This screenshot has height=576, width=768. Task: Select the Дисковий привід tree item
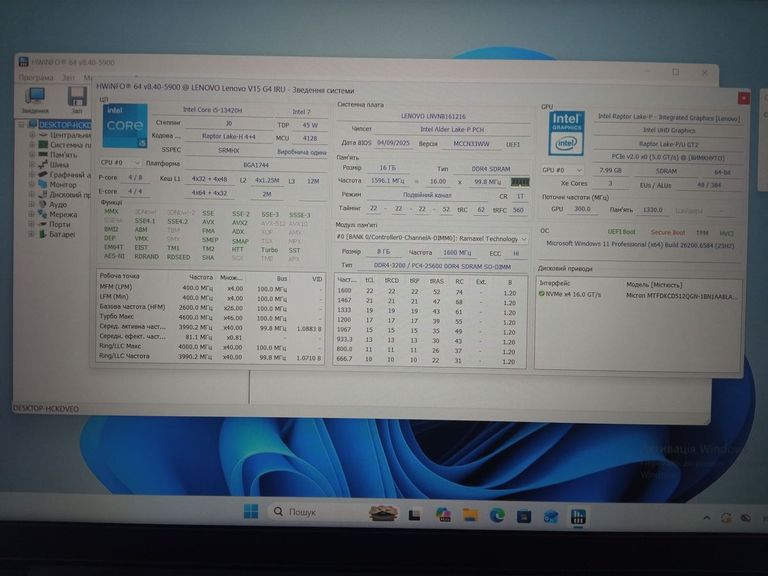[x=70, y=194]
